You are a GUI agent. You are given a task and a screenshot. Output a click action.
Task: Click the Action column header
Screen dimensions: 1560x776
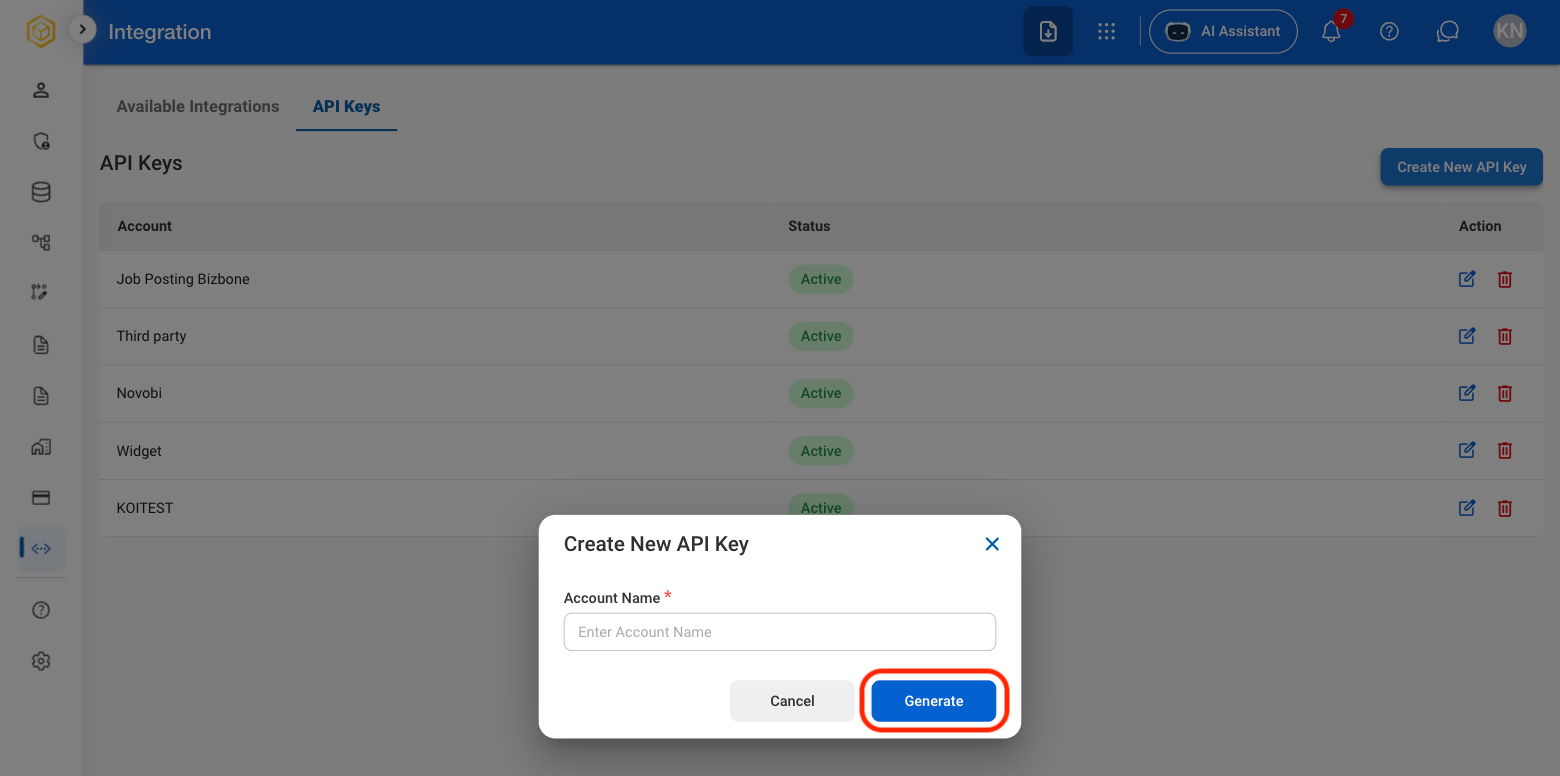(1480, 226)
